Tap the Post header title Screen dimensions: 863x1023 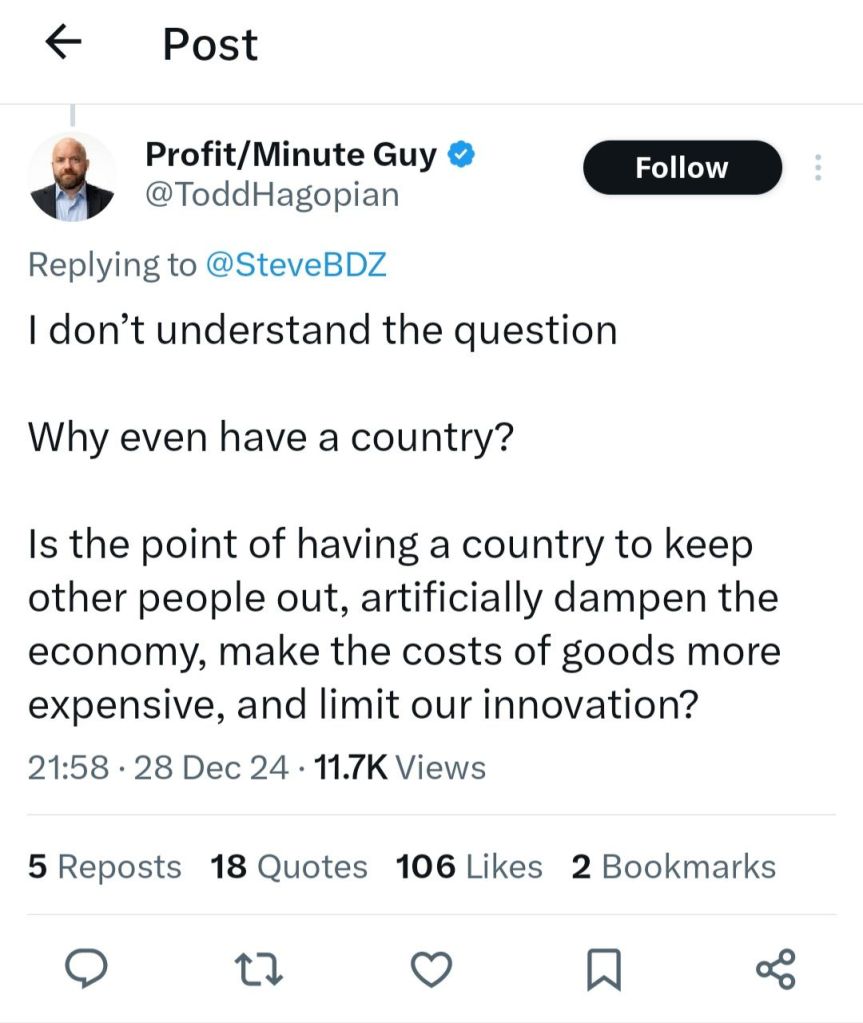[210, 44]
